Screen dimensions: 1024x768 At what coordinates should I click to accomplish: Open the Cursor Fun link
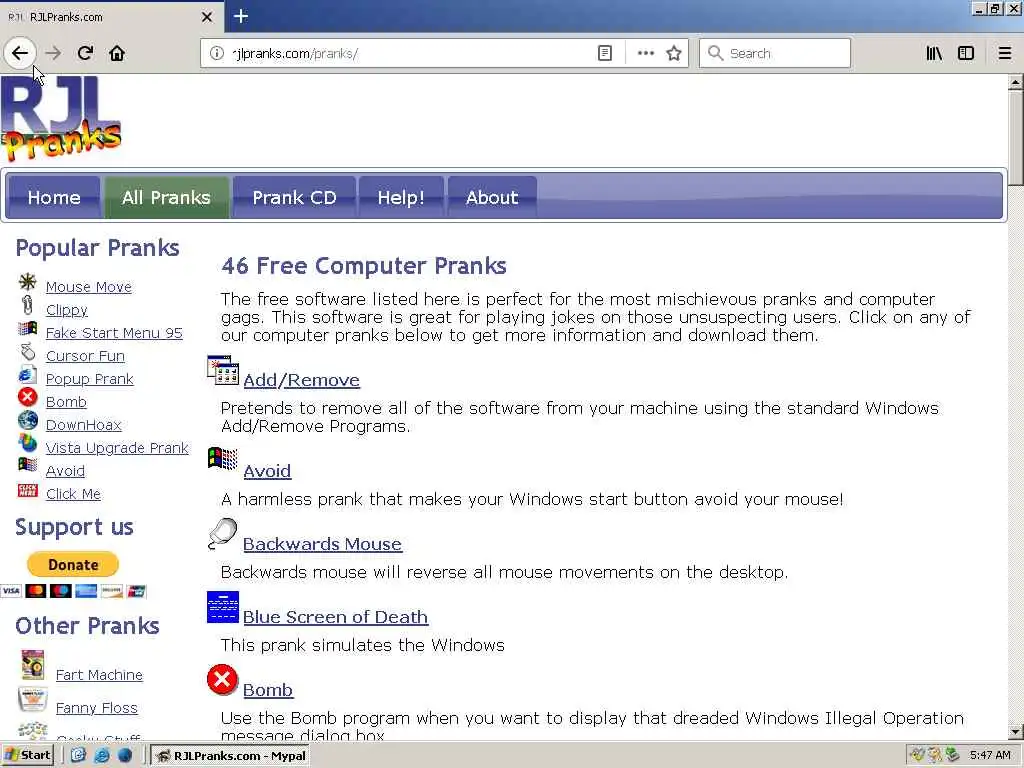point(85,356)
